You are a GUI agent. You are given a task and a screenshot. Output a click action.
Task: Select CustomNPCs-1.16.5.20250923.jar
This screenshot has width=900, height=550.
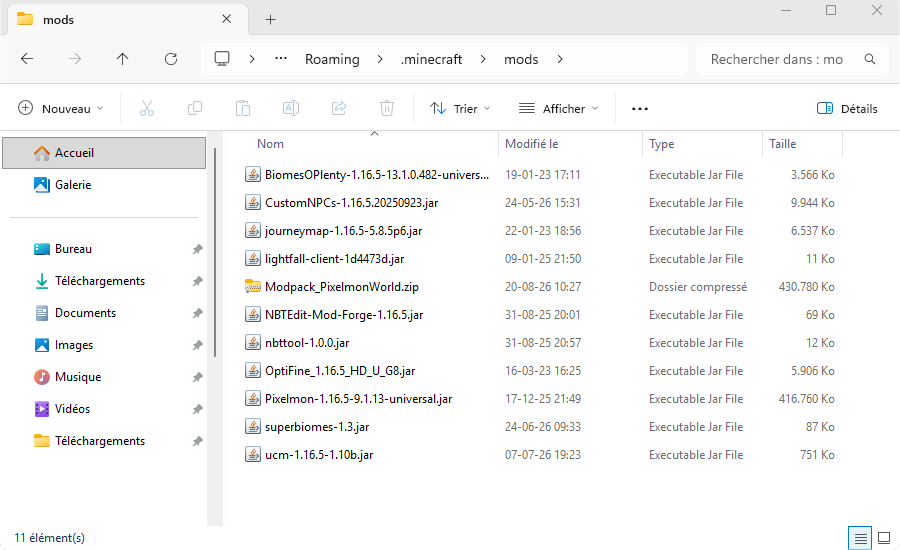[x=351, y=203]
